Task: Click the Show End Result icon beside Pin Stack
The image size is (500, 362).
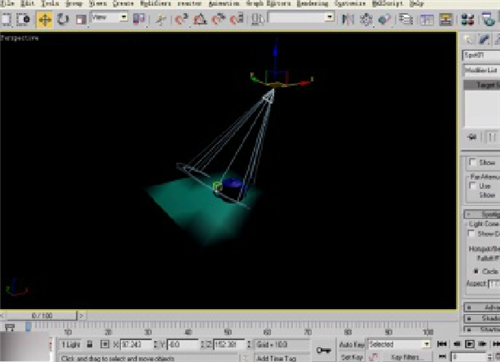Action: pos(492,137)
